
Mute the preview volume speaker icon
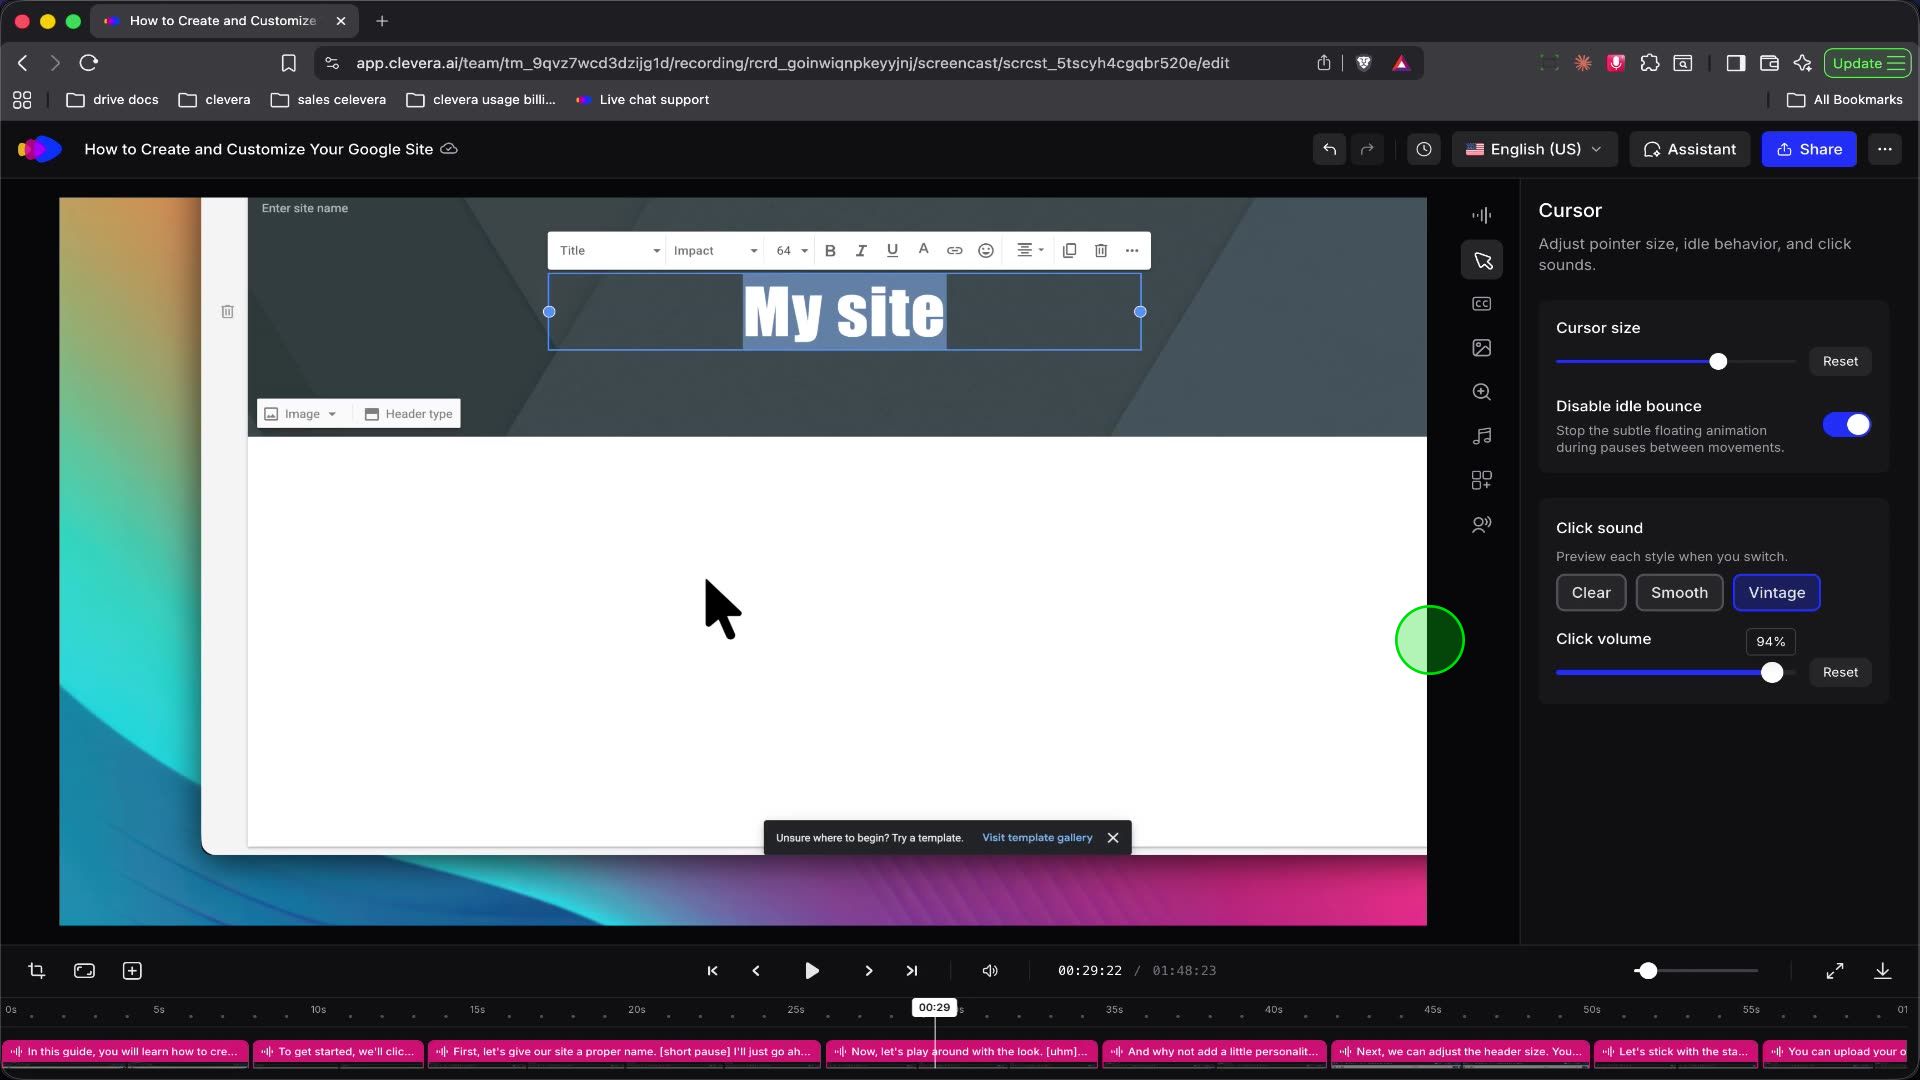tap(990, 971)
